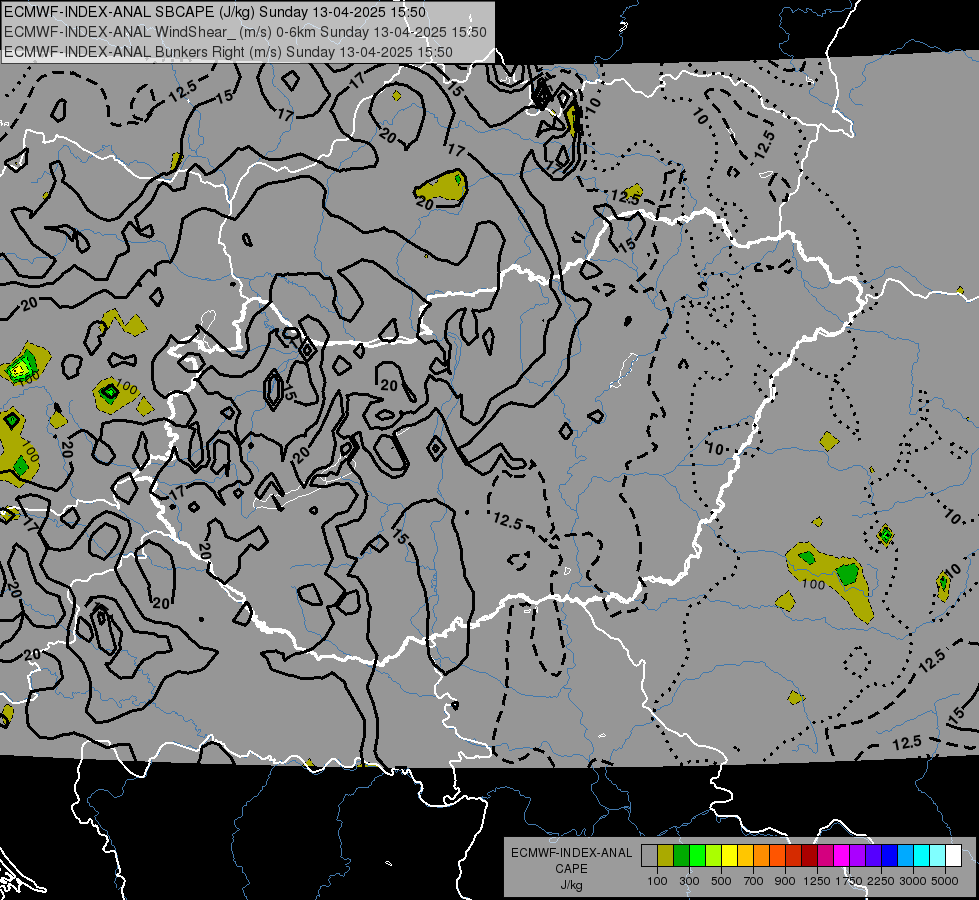Click the 700 tick label in legend
The image size is (979, 900).
754,881
